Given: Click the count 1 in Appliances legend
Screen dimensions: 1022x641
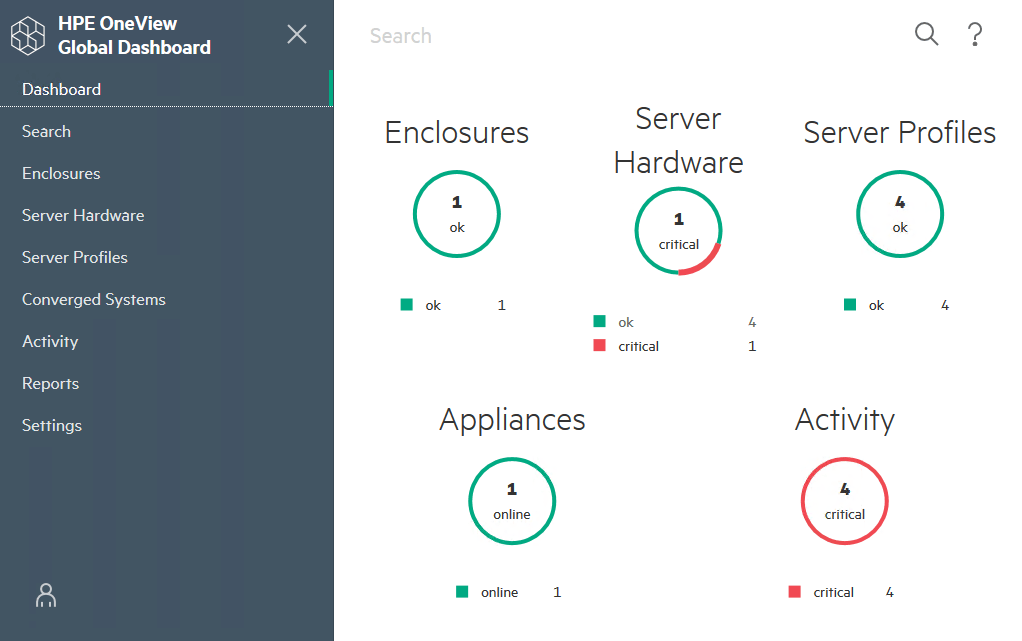Looking at the screenshot, I should [557, 592].
